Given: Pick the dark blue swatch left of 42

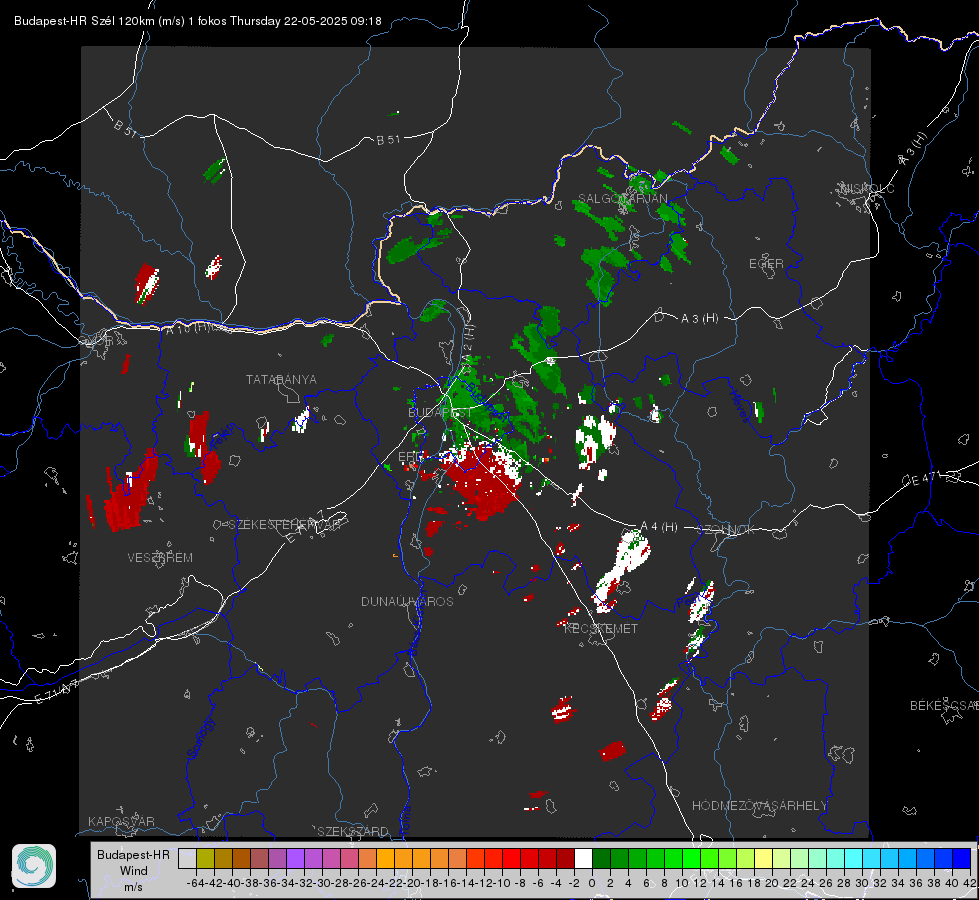Looking at the screenshot, I should click(x=962, y=858).
